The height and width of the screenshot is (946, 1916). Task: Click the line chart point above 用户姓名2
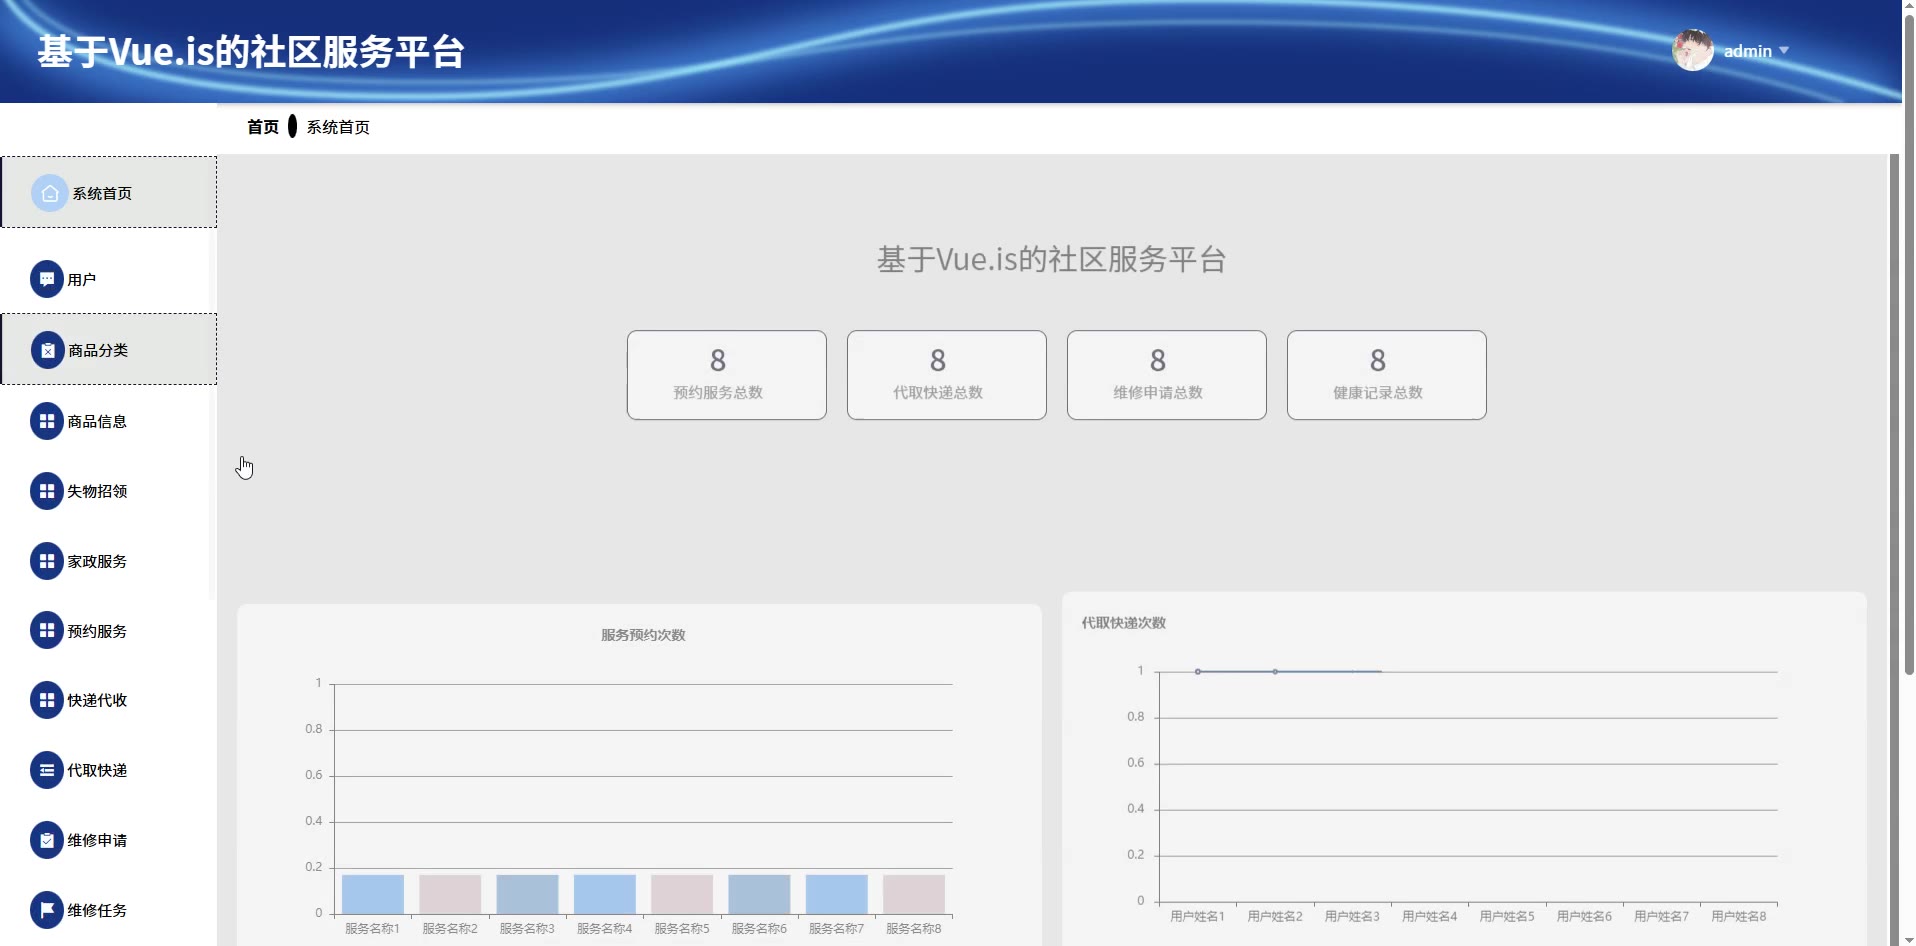(1275, 671)
